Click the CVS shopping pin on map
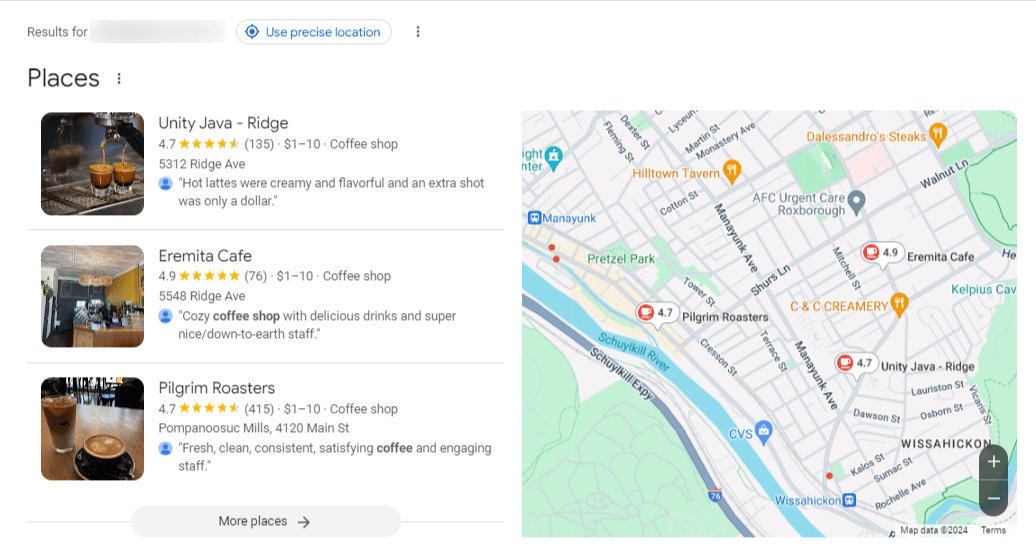 click(765, 431)
